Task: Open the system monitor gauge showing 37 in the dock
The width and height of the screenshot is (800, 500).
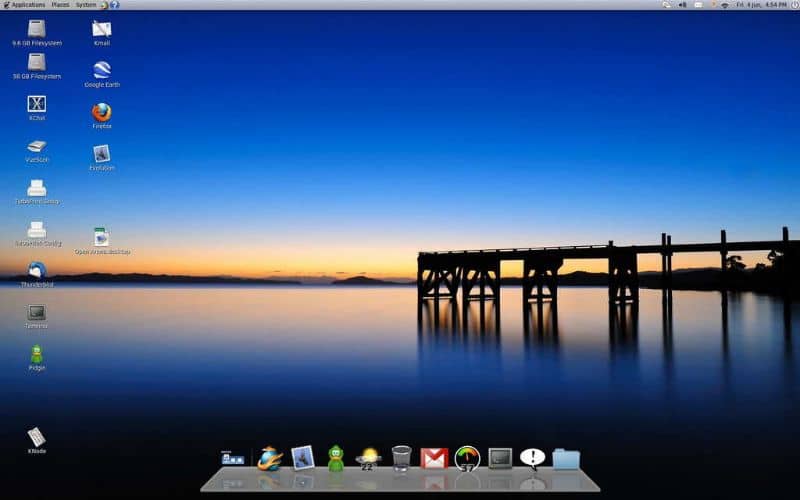Action: 467,458
